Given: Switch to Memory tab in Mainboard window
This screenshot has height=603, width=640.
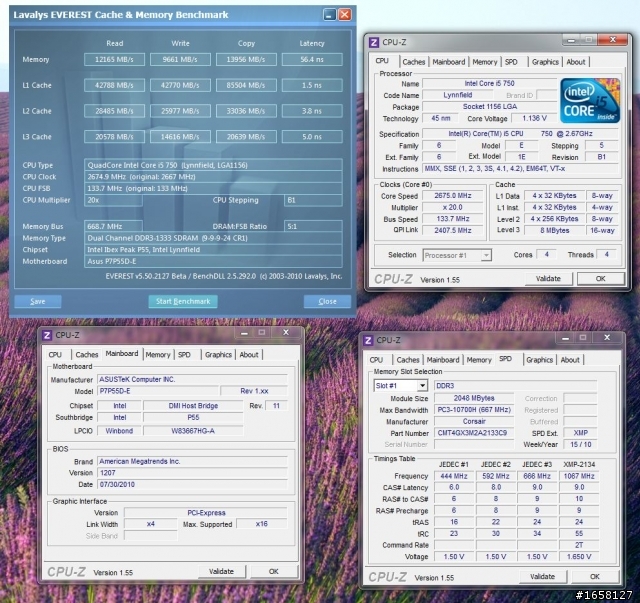Looking at the screenshot, I should pos(158,355).
